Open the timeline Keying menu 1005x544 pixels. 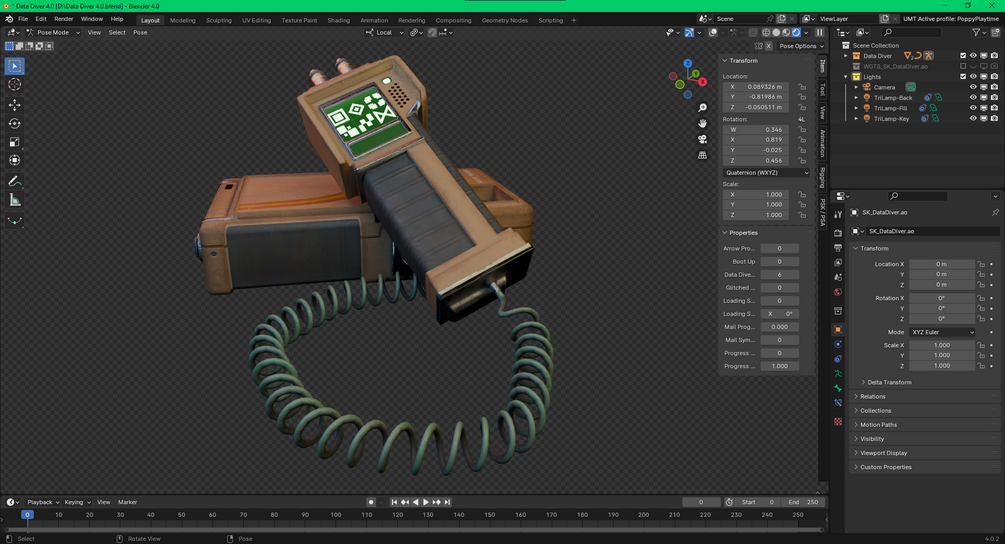77,502
